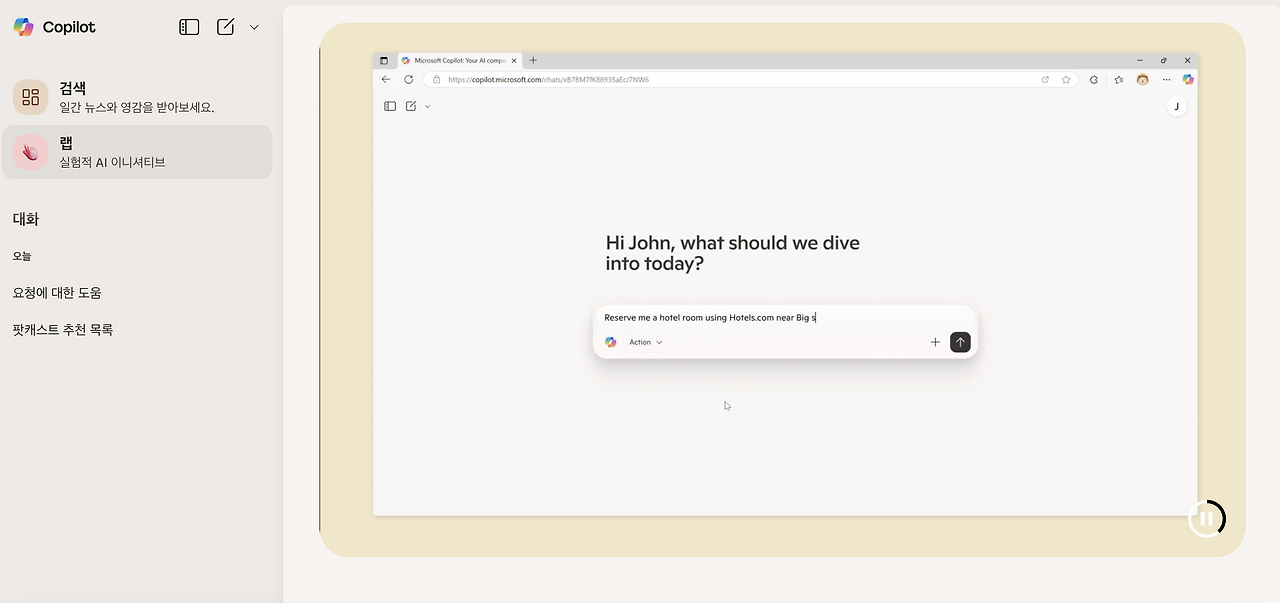Screen dimensions: 1280x603
Task: Send the message with the arrow button
Action: [x=960, y=342]
